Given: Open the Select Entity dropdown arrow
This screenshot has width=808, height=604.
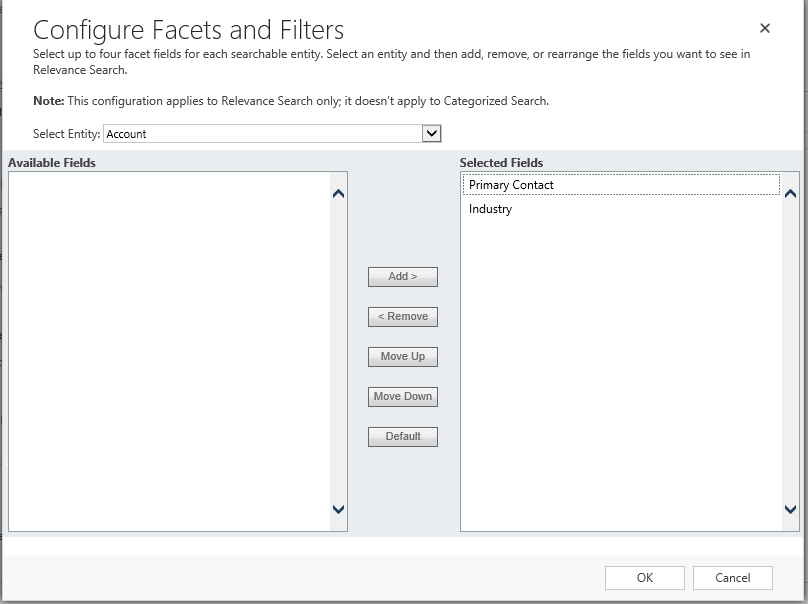Looking at the screenshot, I should [x=431, y=133].
